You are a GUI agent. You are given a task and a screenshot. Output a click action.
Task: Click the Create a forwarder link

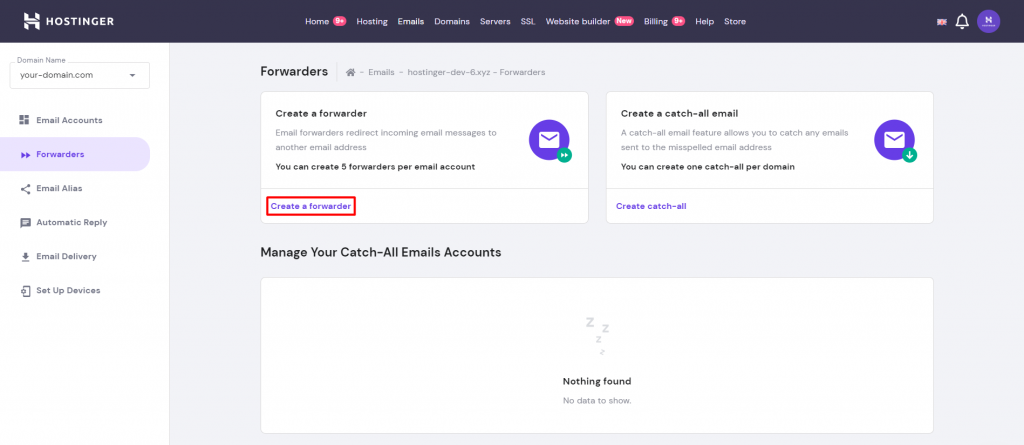point(311,206)
